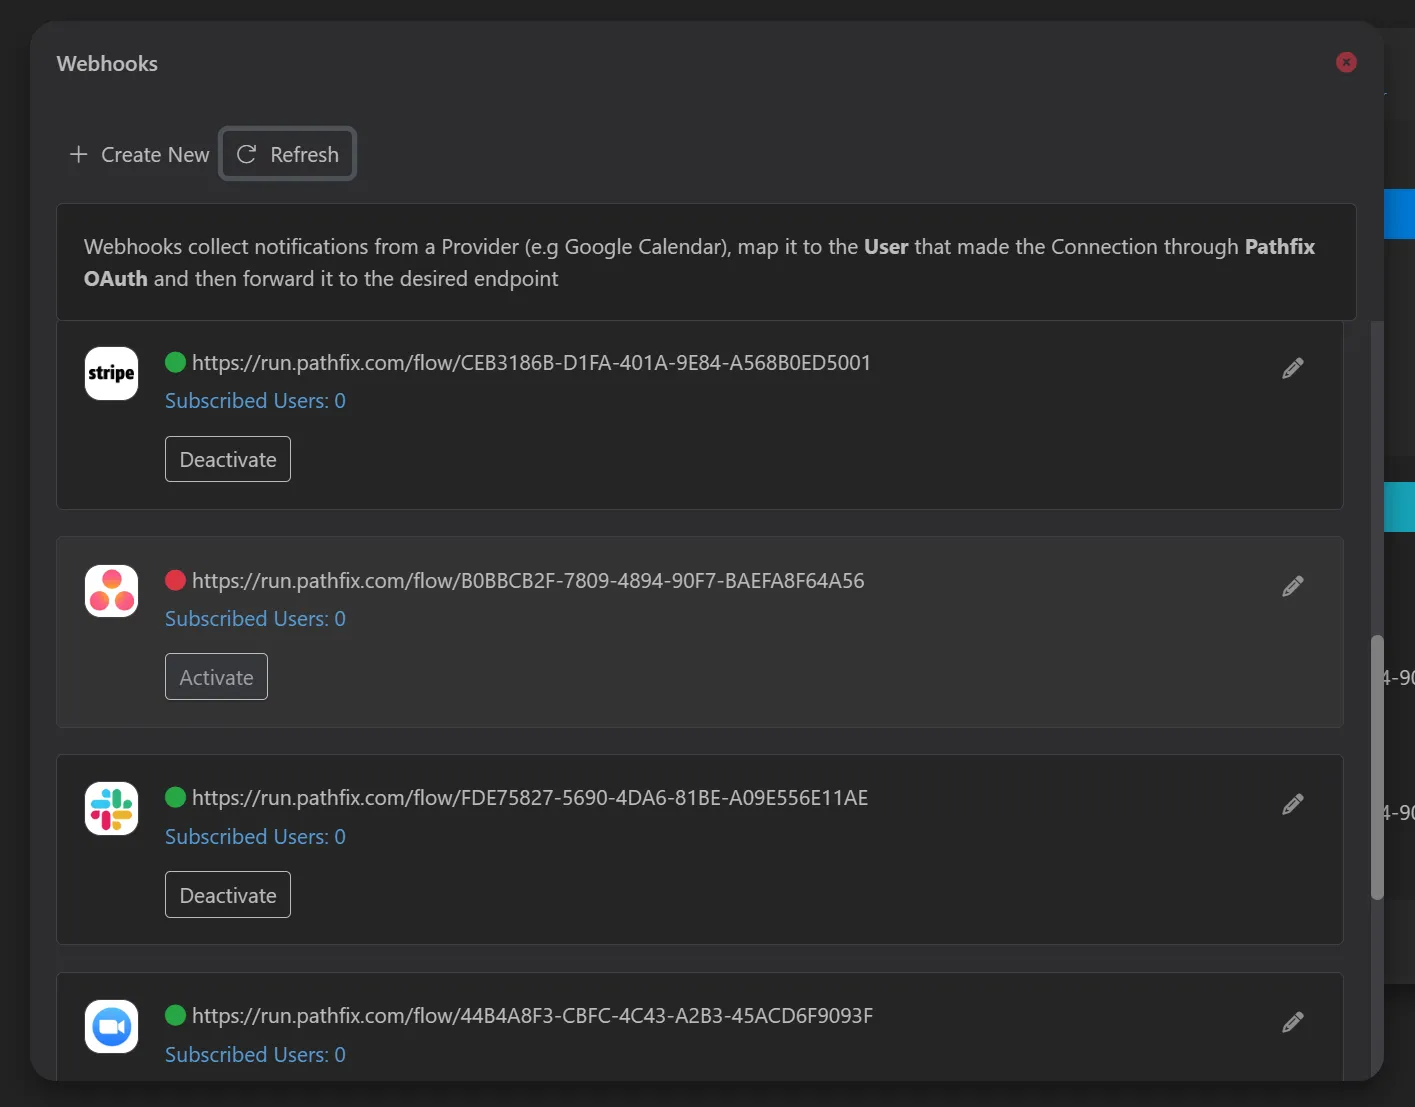
Task: Refresh the webhooks list
Action: 288,154
